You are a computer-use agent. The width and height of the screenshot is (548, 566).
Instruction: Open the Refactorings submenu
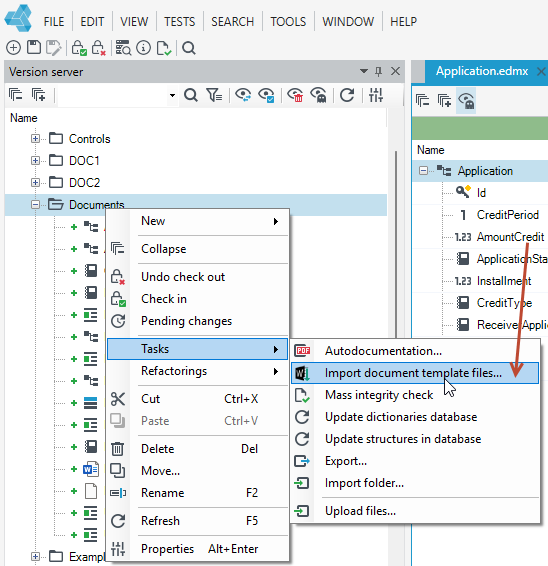(197, 371)
